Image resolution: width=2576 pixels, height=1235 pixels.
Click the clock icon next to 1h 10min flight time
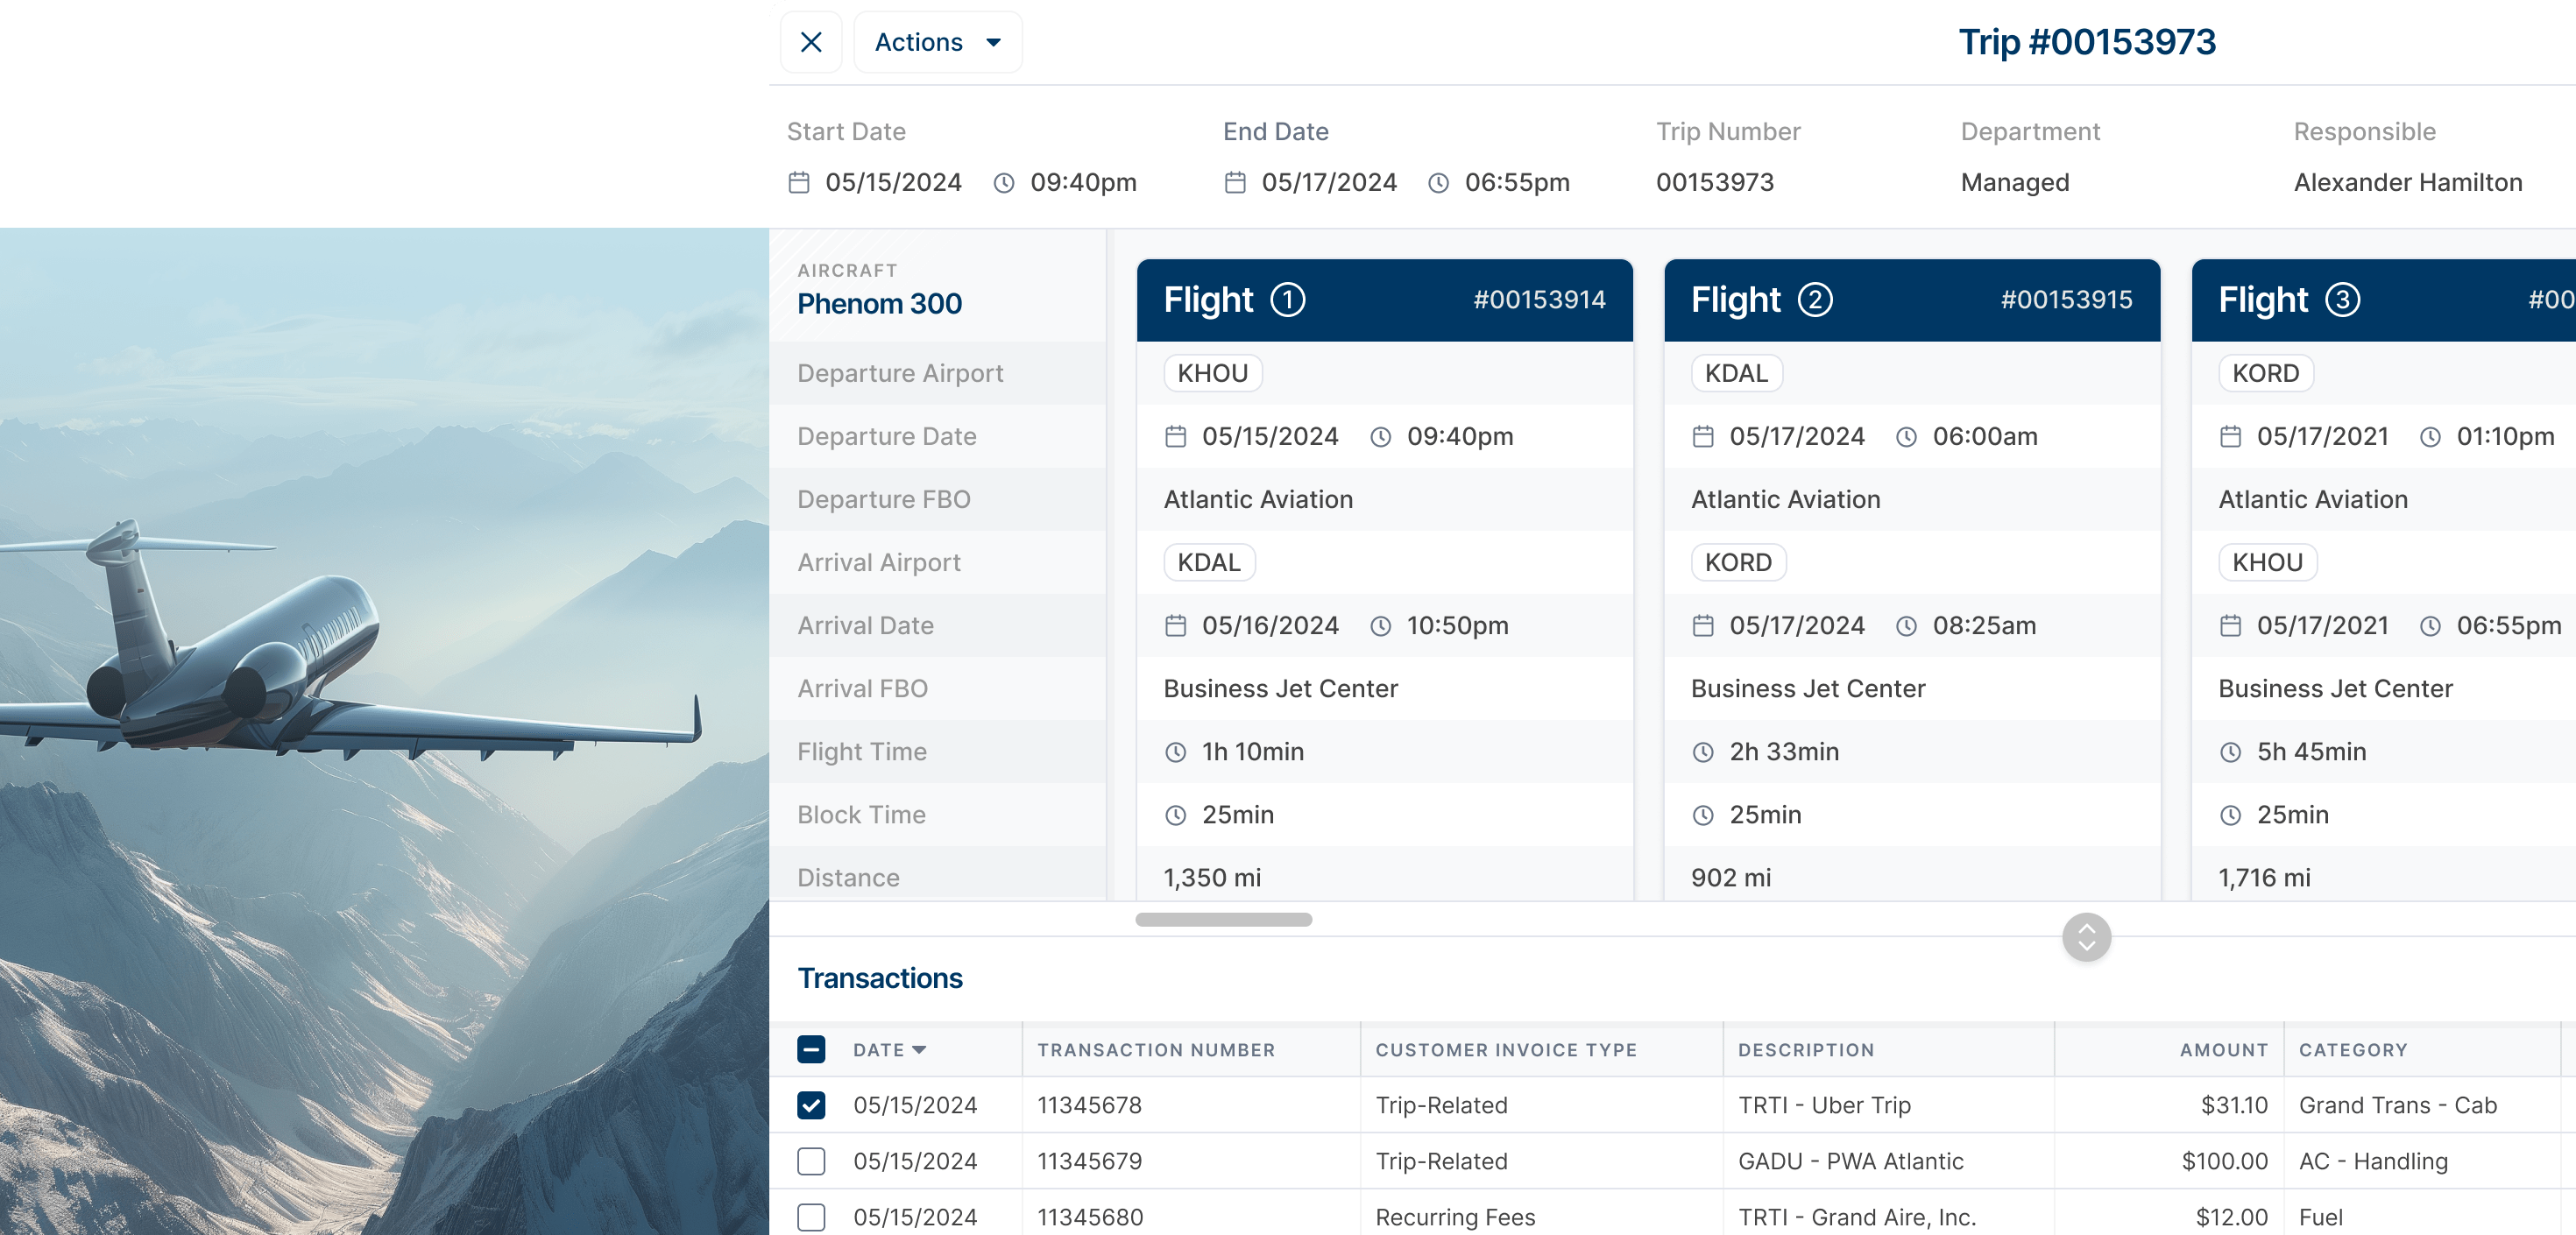click(1175, 752)
